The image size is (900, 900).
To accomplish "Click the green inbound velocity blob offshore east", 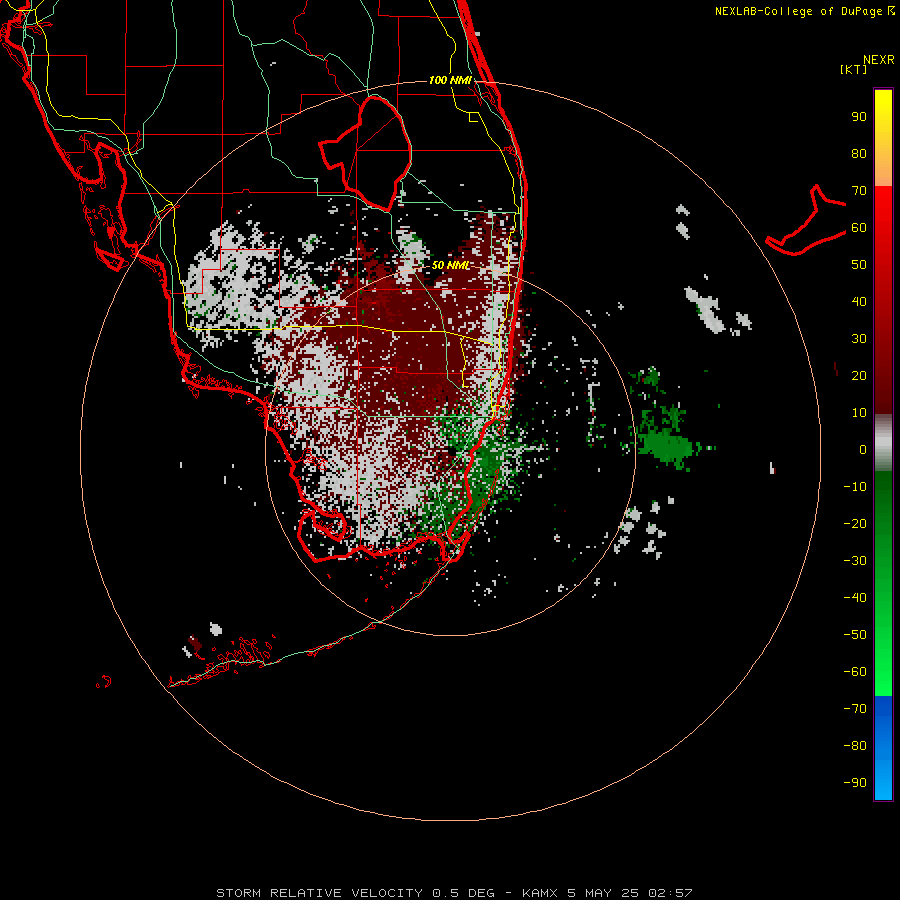I will (666, 444).
